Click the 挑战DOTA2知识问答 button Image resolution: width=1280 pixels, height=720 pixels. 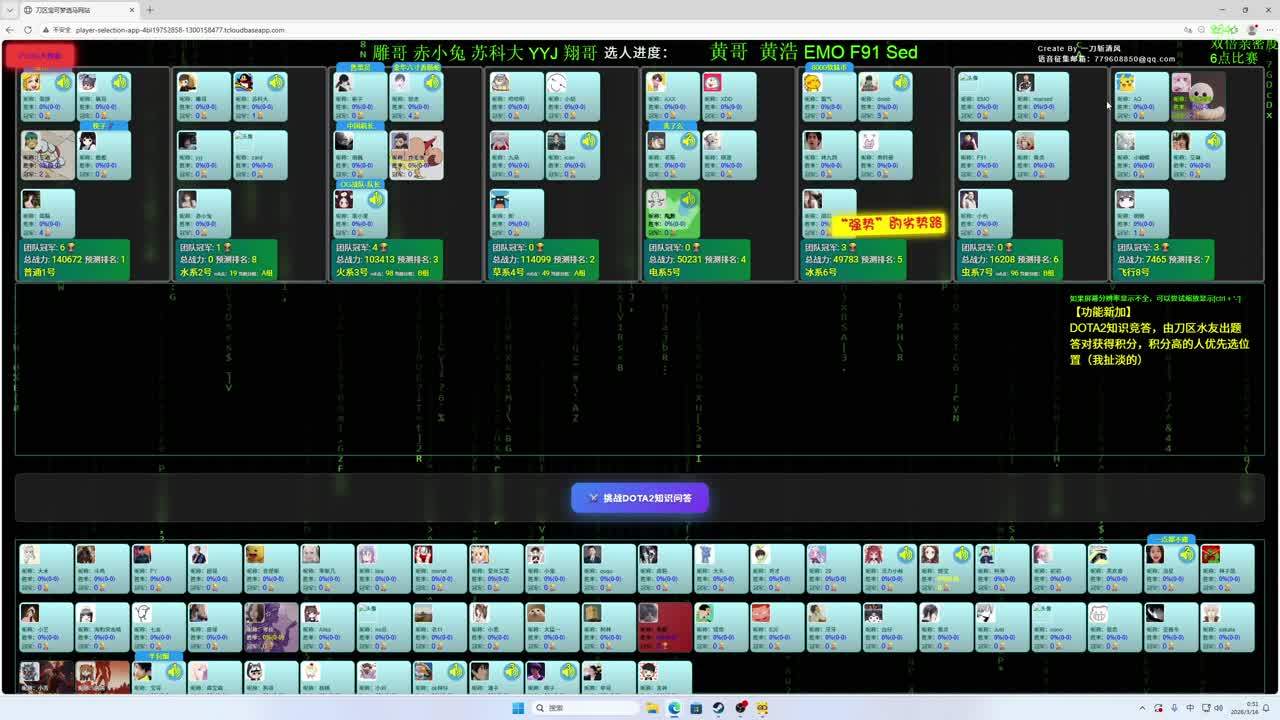click(640, 498)
